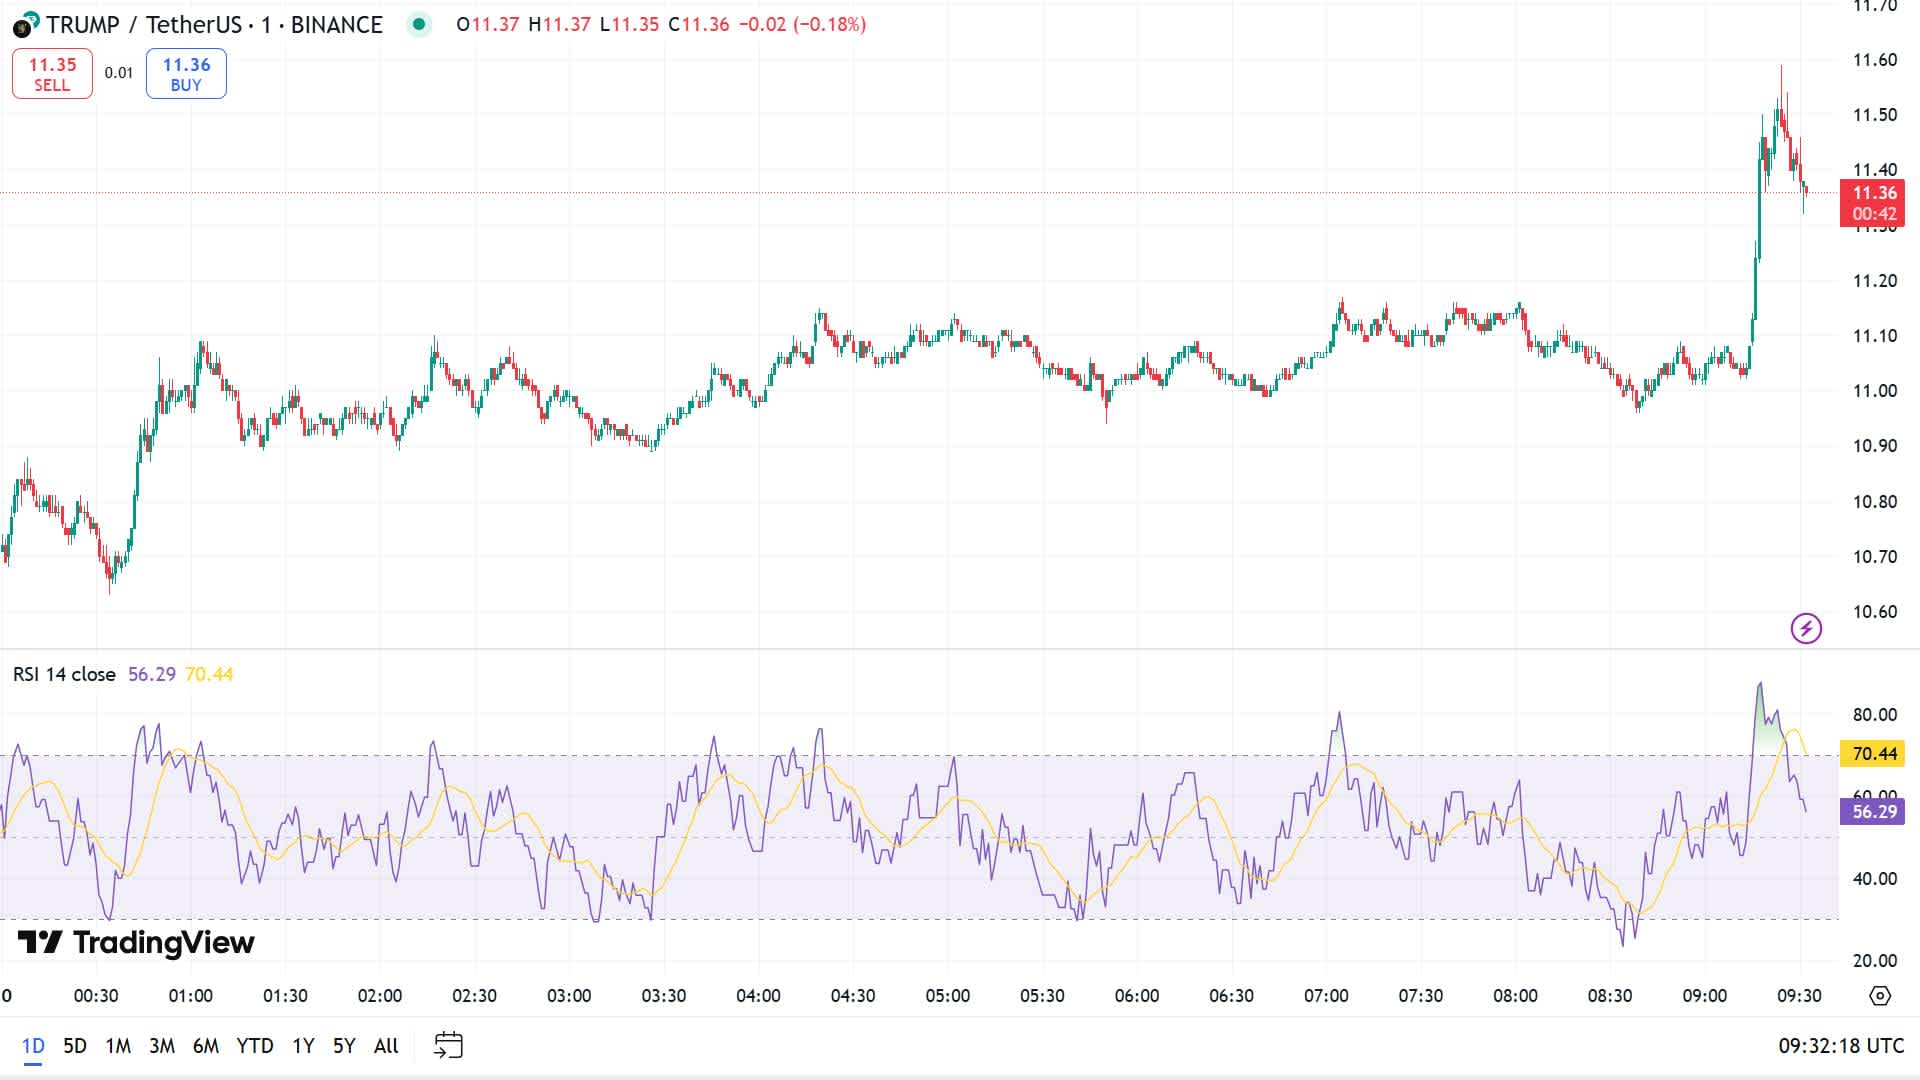Click the 10.60 price axis label
The image size is (1920, 1080).
coord(1875,612)
